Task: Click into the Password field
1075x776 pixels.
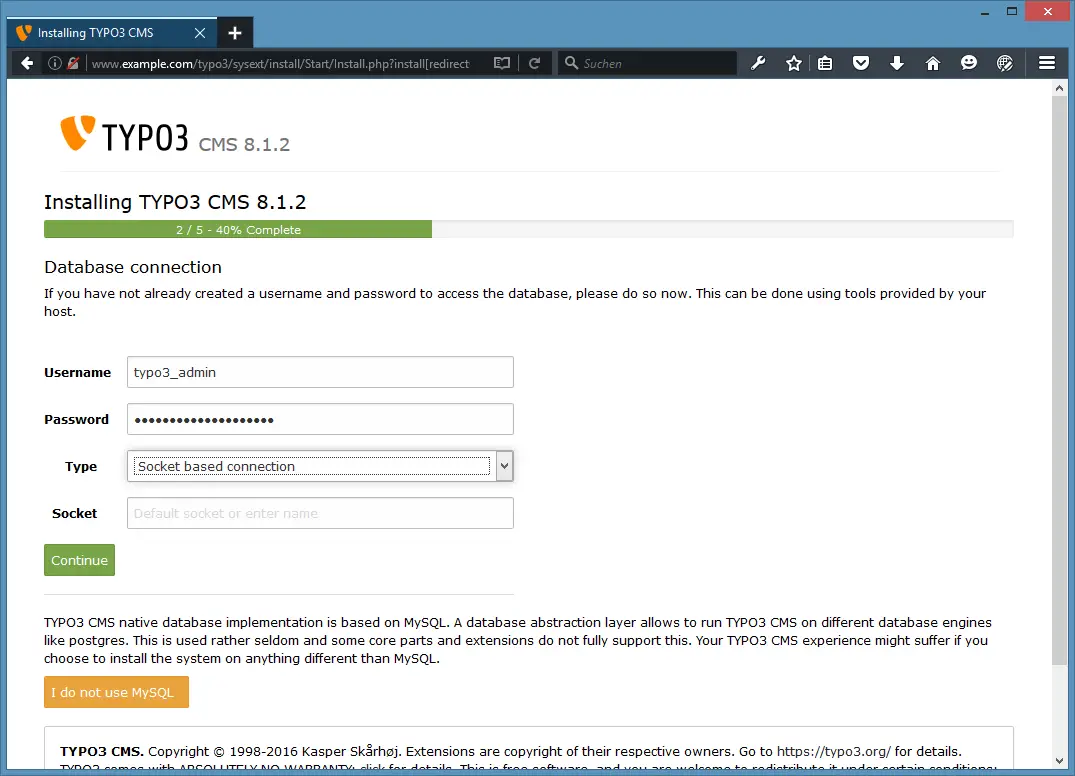Action: (x=320, y=419)
